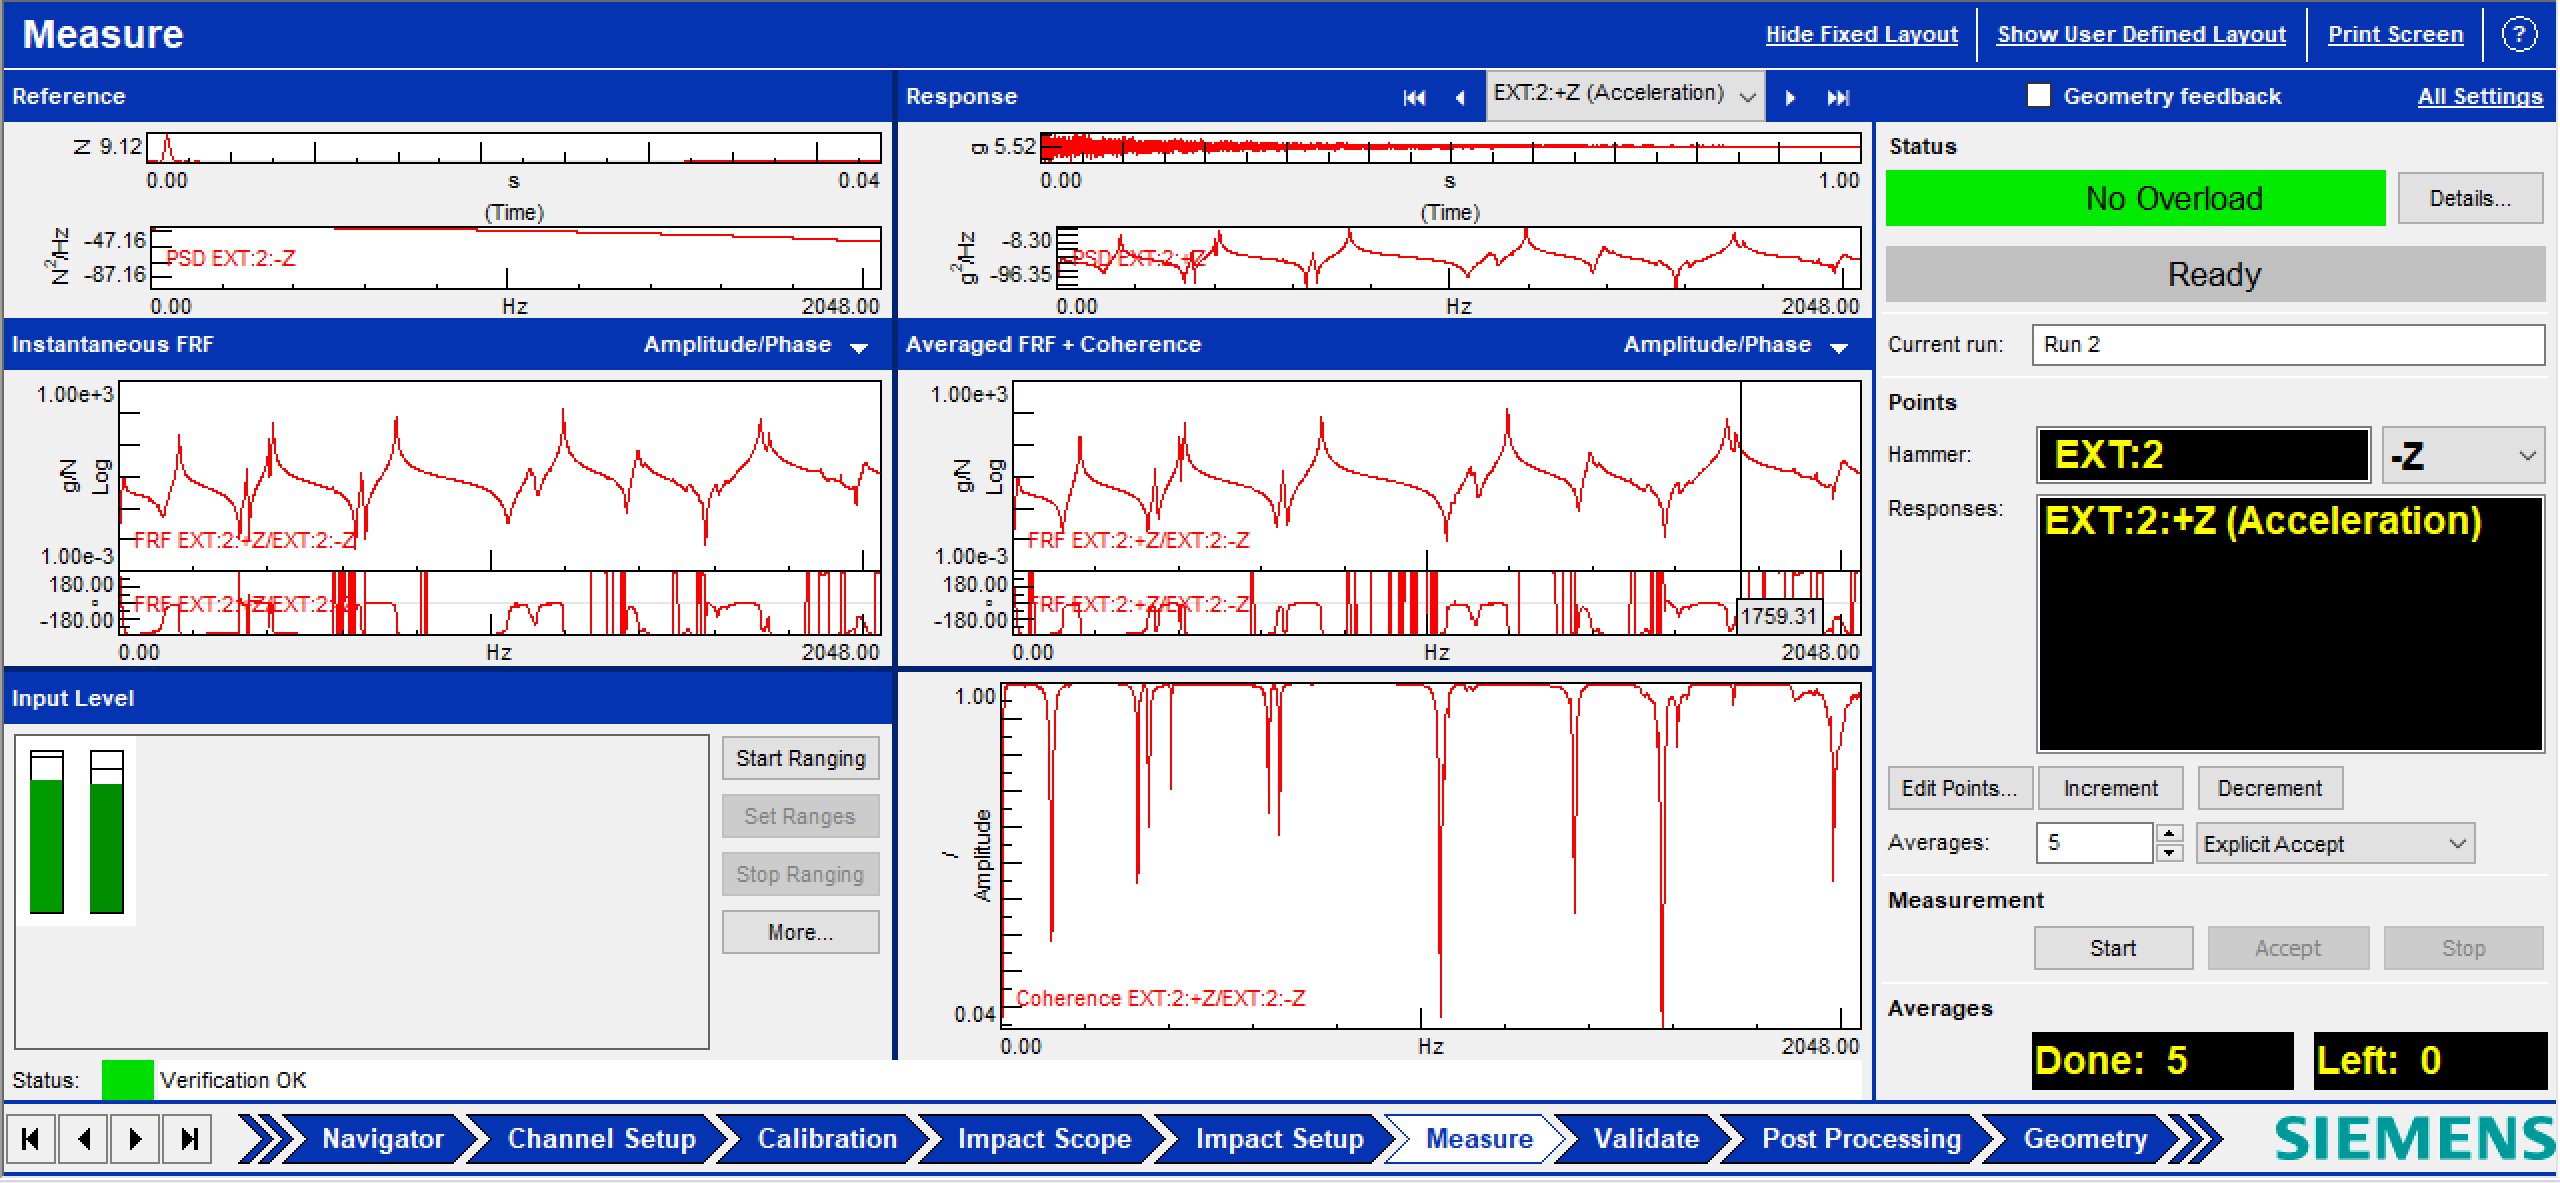Open the response channel EXT:2:+Z dropdown
This screenshot has width=2560, height=1183.
click(x=1625, y=95)
